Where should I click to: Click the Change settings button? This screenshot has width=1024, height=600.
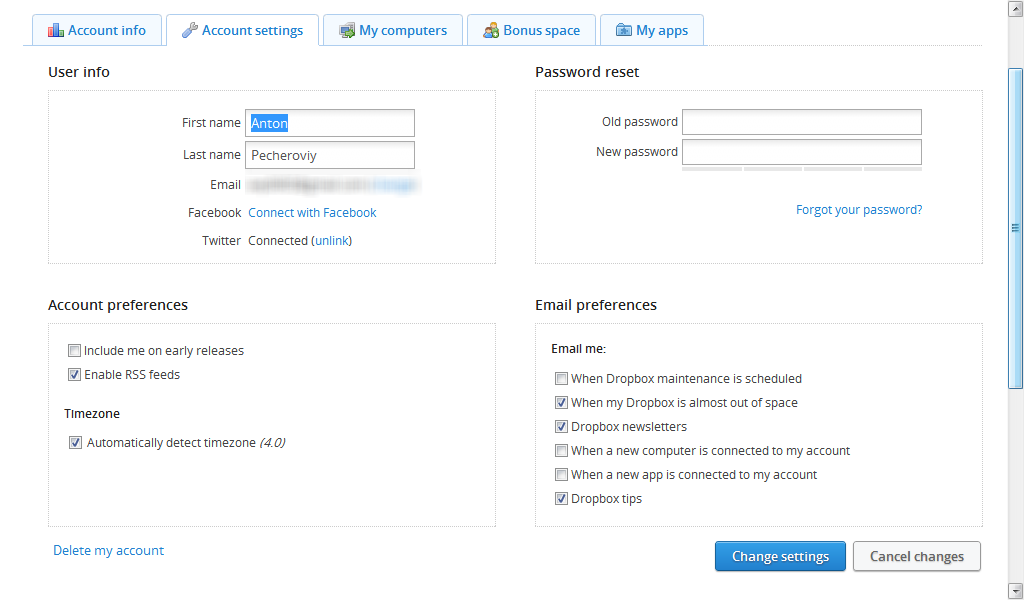click(x=780, y=556)
